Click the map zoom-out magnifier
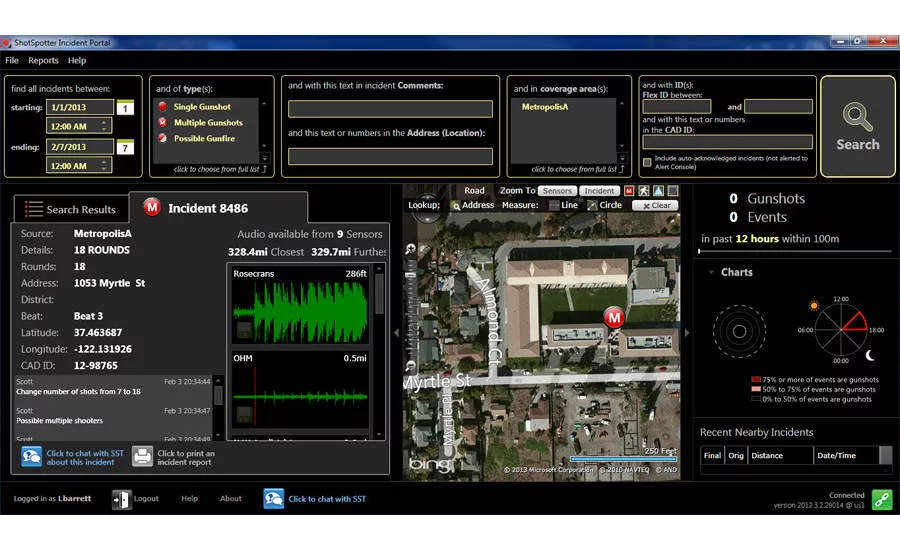Screen dimensions: 900x550 [x=410, y=366]
